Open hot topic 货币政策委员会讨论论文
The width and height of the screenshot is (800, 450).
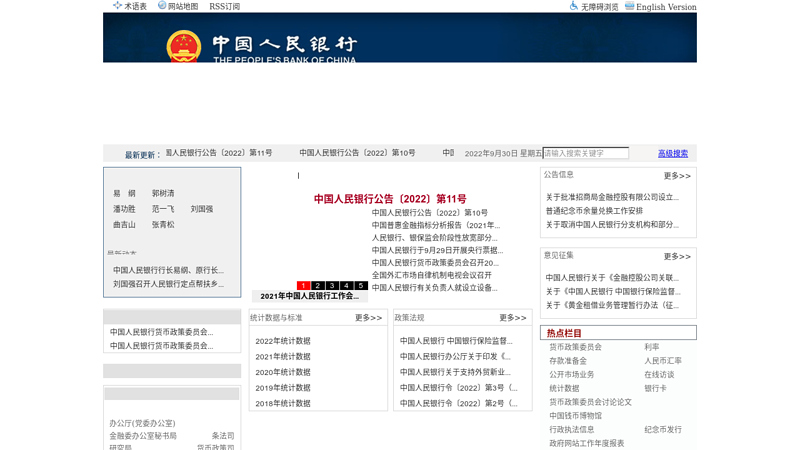590,402
